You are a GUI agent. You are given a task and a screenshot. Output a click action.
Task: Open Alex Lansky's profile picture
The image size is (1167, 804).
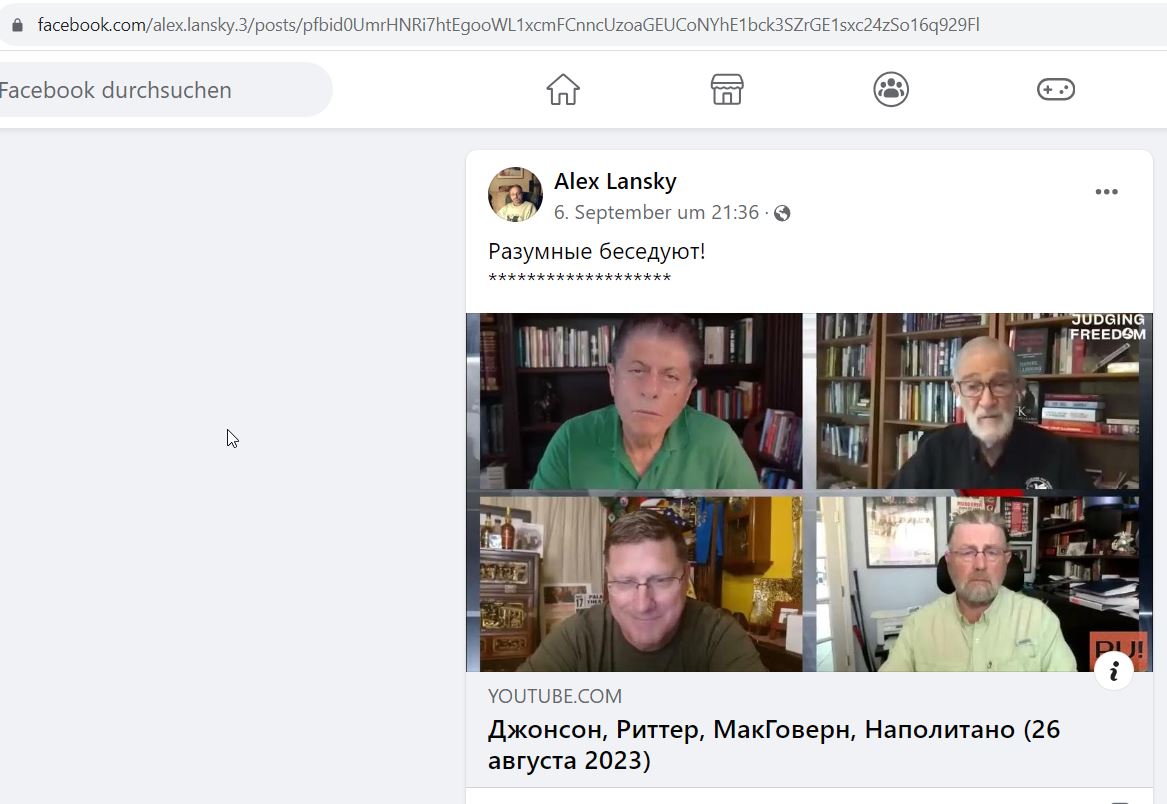(x=515, y=194)
